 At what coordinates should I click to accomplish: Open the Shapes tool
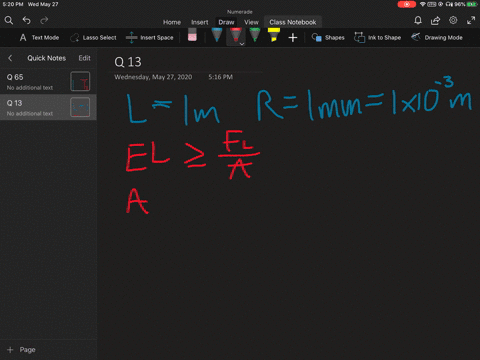click(x=328, y=38)
